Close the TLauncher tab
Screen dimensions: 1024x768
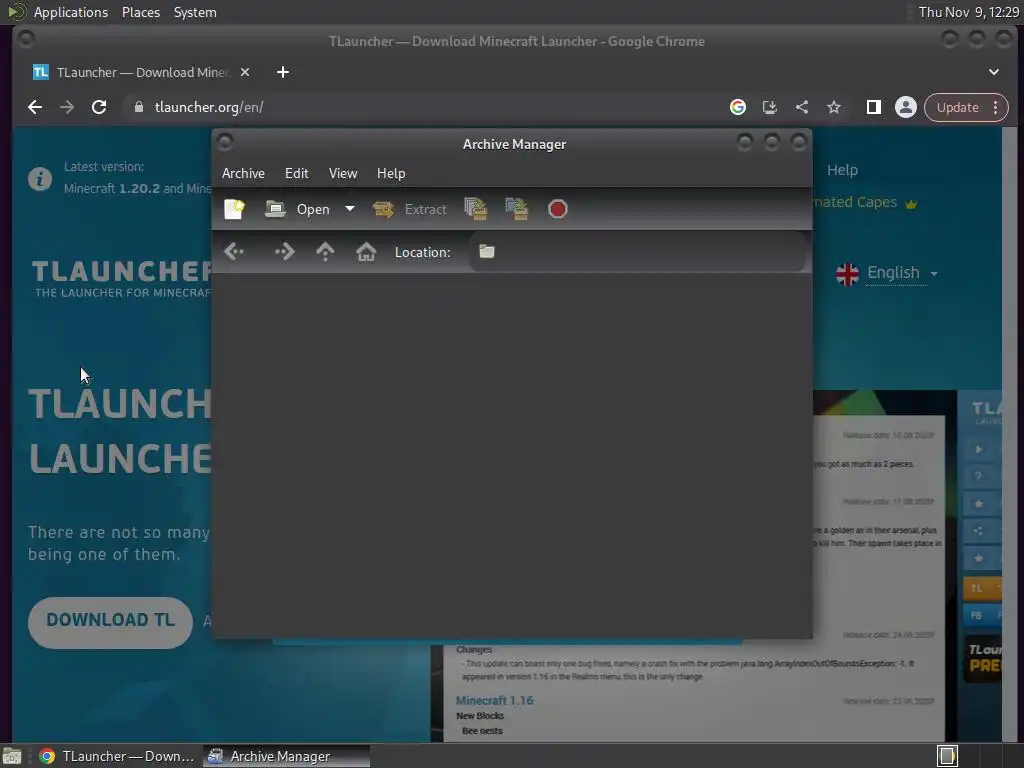(x=245, y=72)
